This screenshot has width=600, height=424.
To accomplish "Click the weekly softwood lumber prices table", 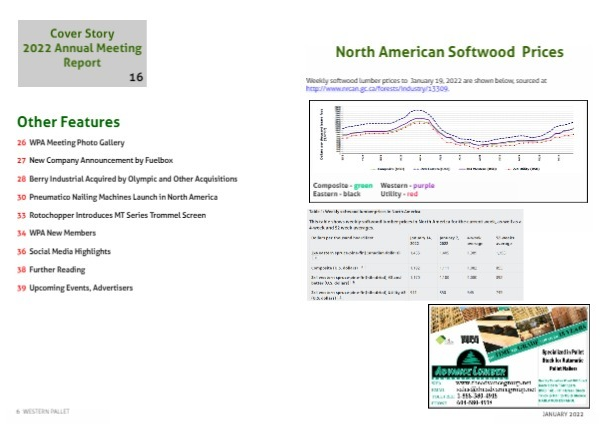I will [x=415, y=254].
